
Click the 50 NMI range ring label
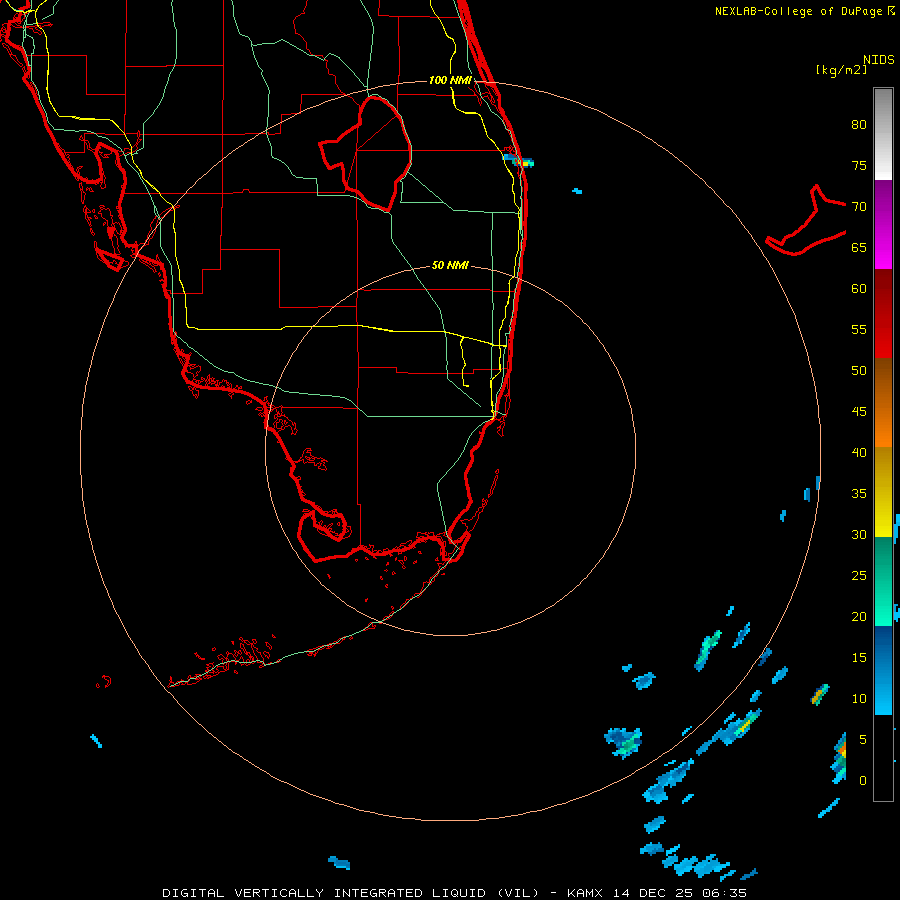coord(450,265)
